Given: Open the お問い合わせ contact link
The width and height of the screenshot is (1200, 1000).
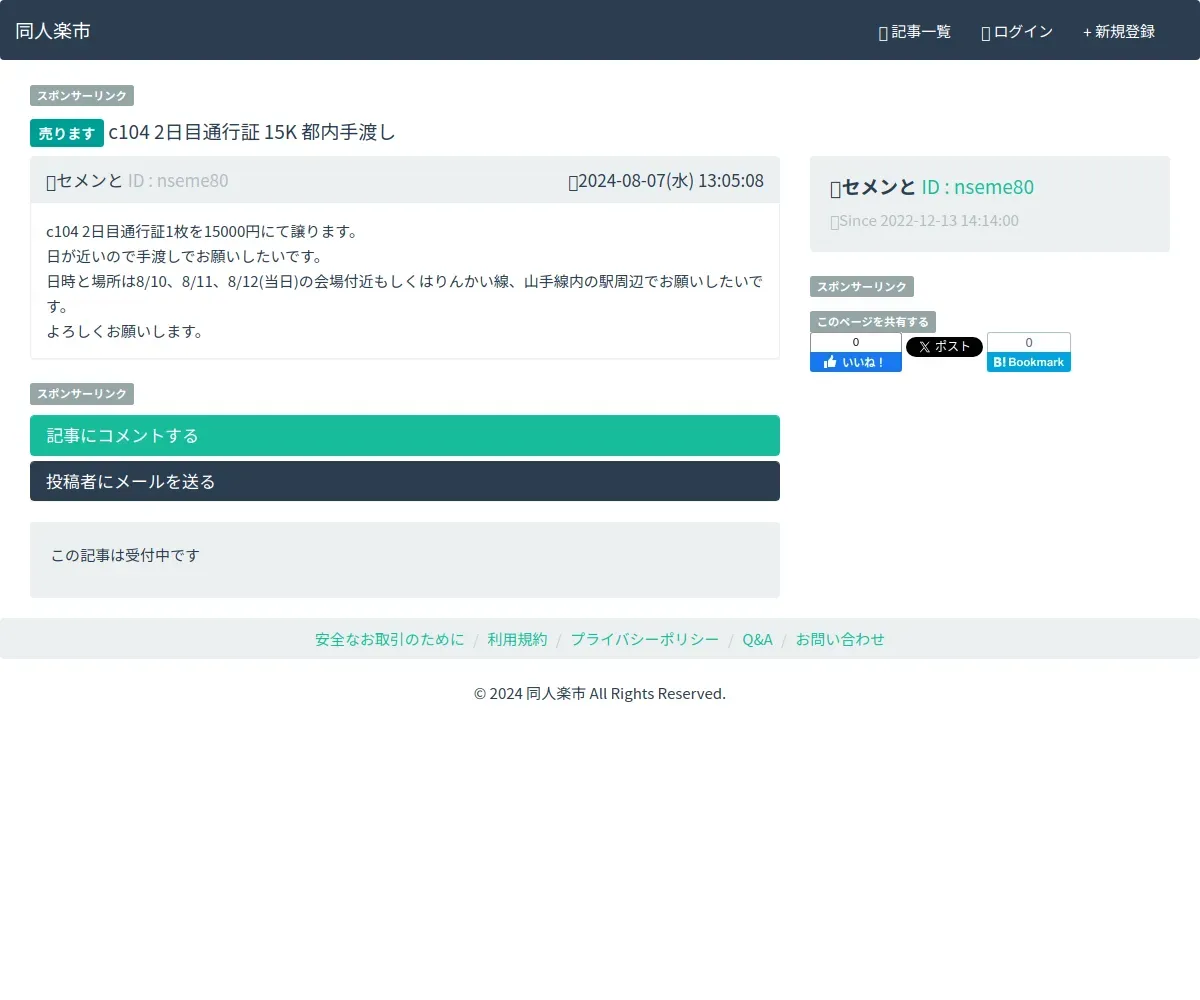Looking at the screenshot, I should point(840,639).
